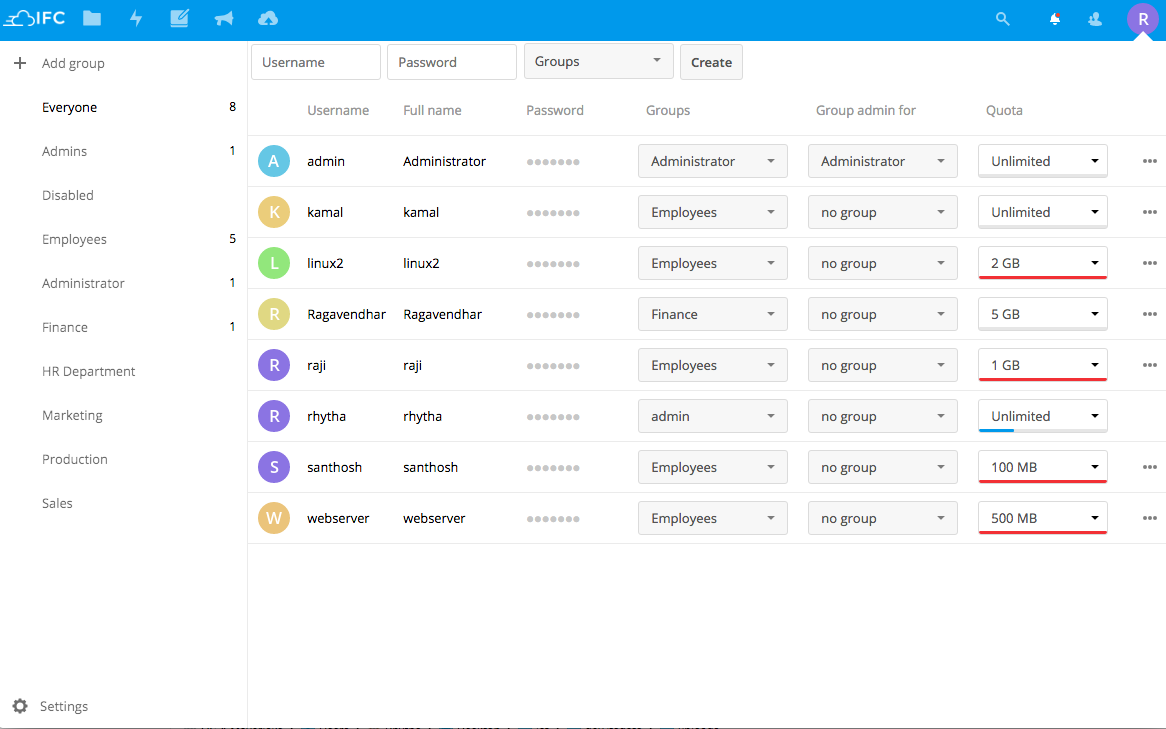Edit Administrator full name for admin

(445, 161)
